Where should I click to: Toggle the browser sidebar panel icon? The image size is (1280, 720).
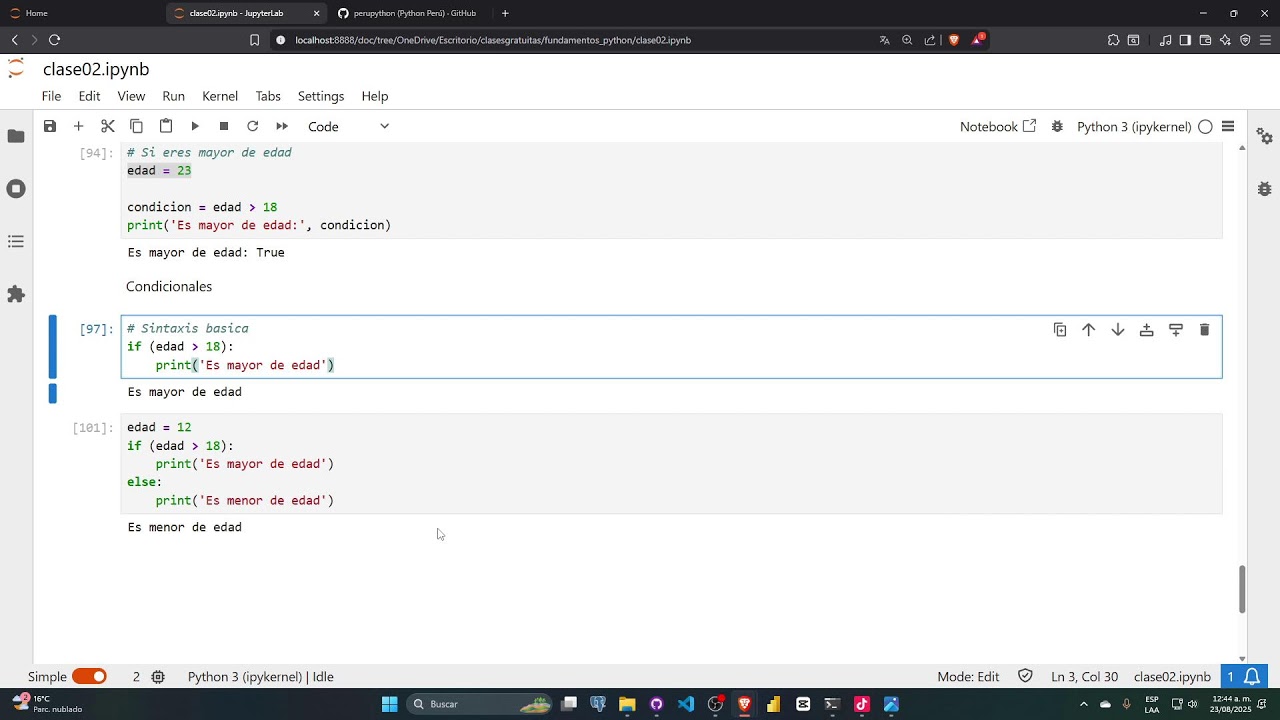[x=1185, y=40]
